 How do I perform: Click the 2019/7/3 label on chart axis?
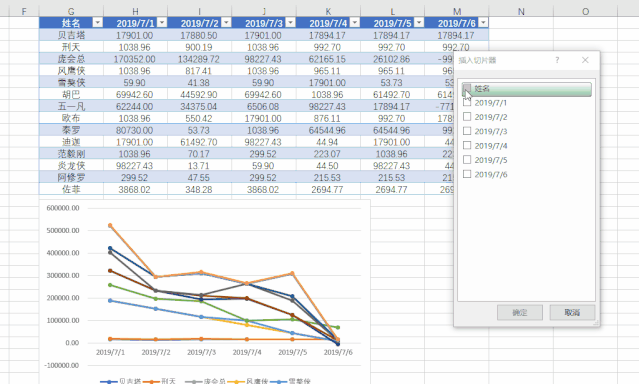tap(201, 352)
